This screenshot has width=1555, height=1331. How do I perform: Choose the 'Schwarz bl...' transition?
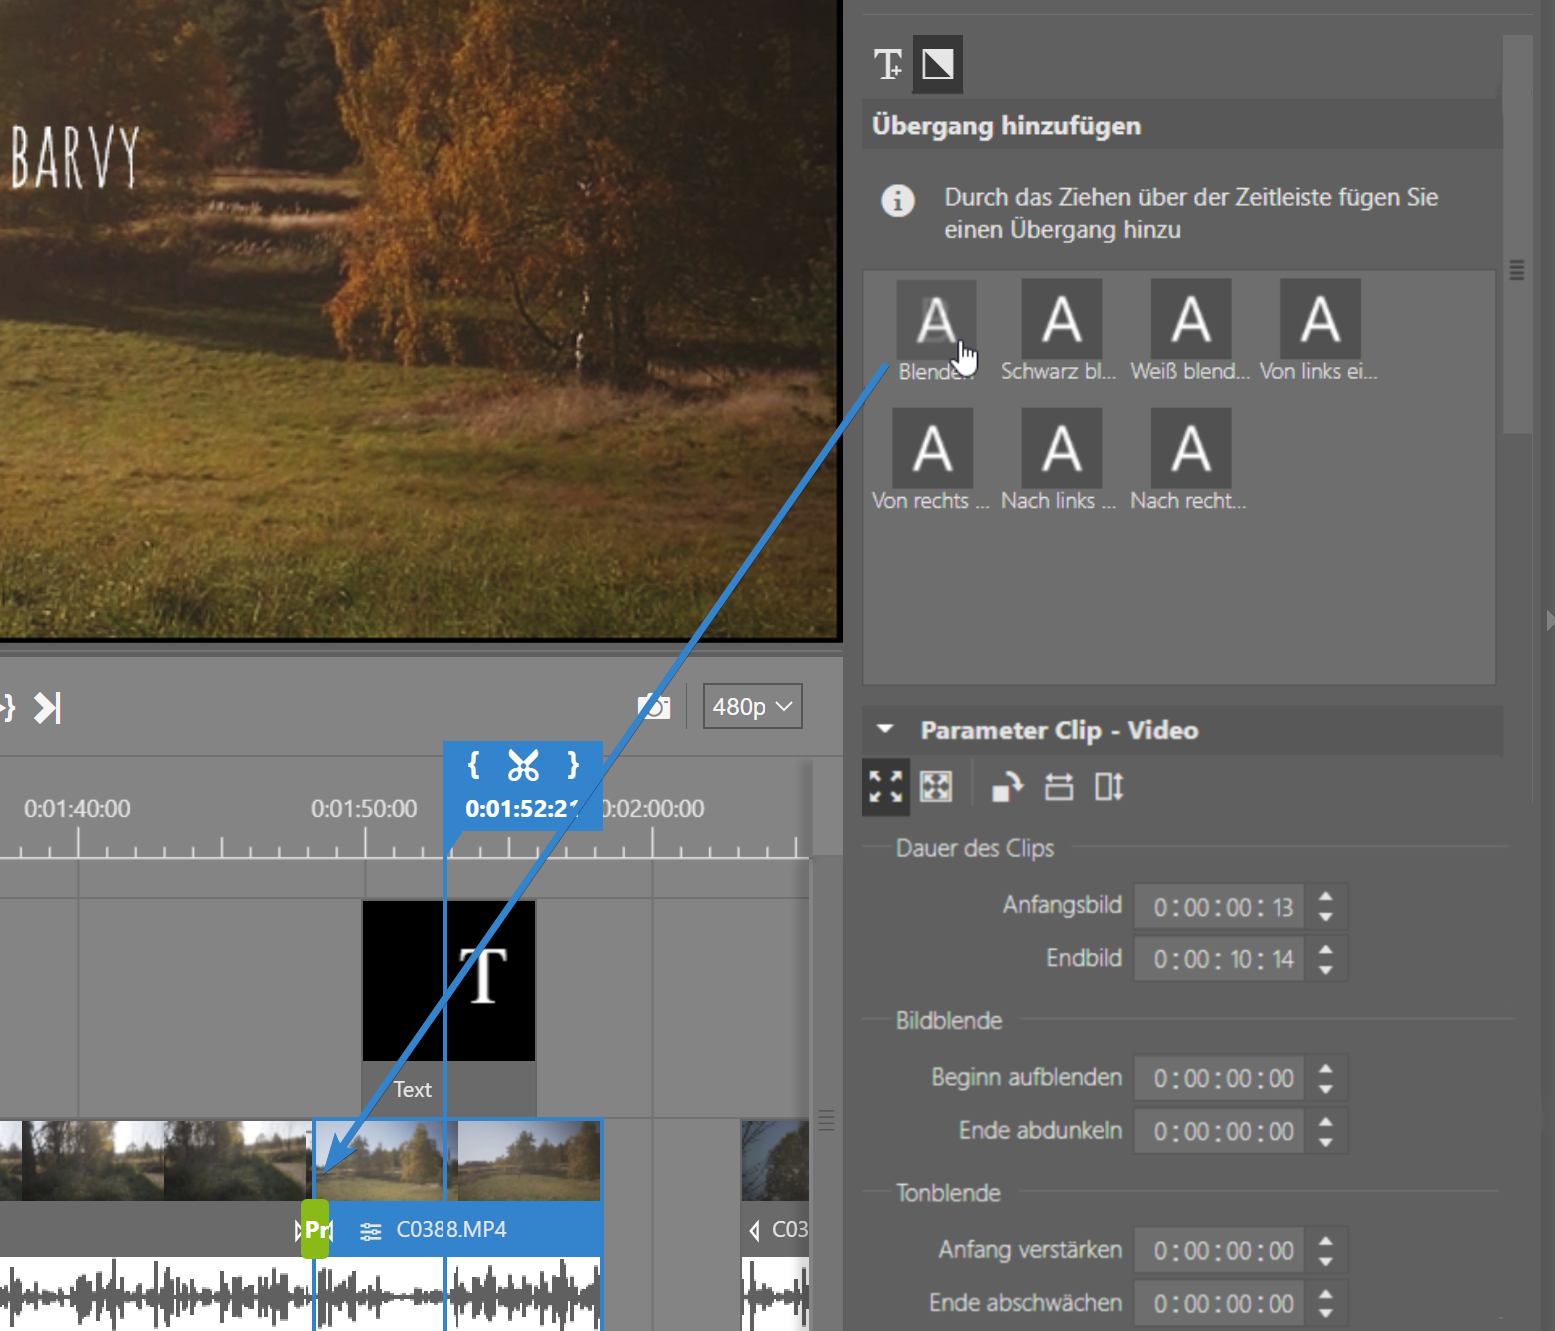click(x=1062, y=320)
